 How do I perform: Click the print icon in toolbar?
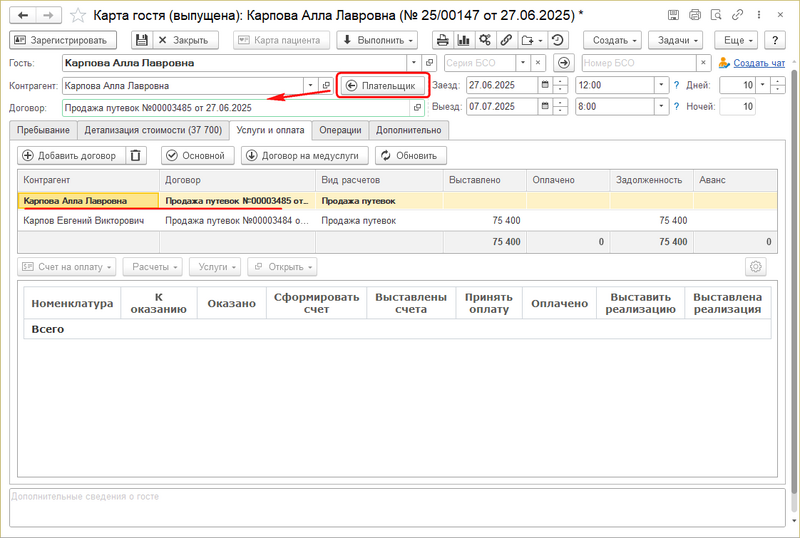point(442,40)
